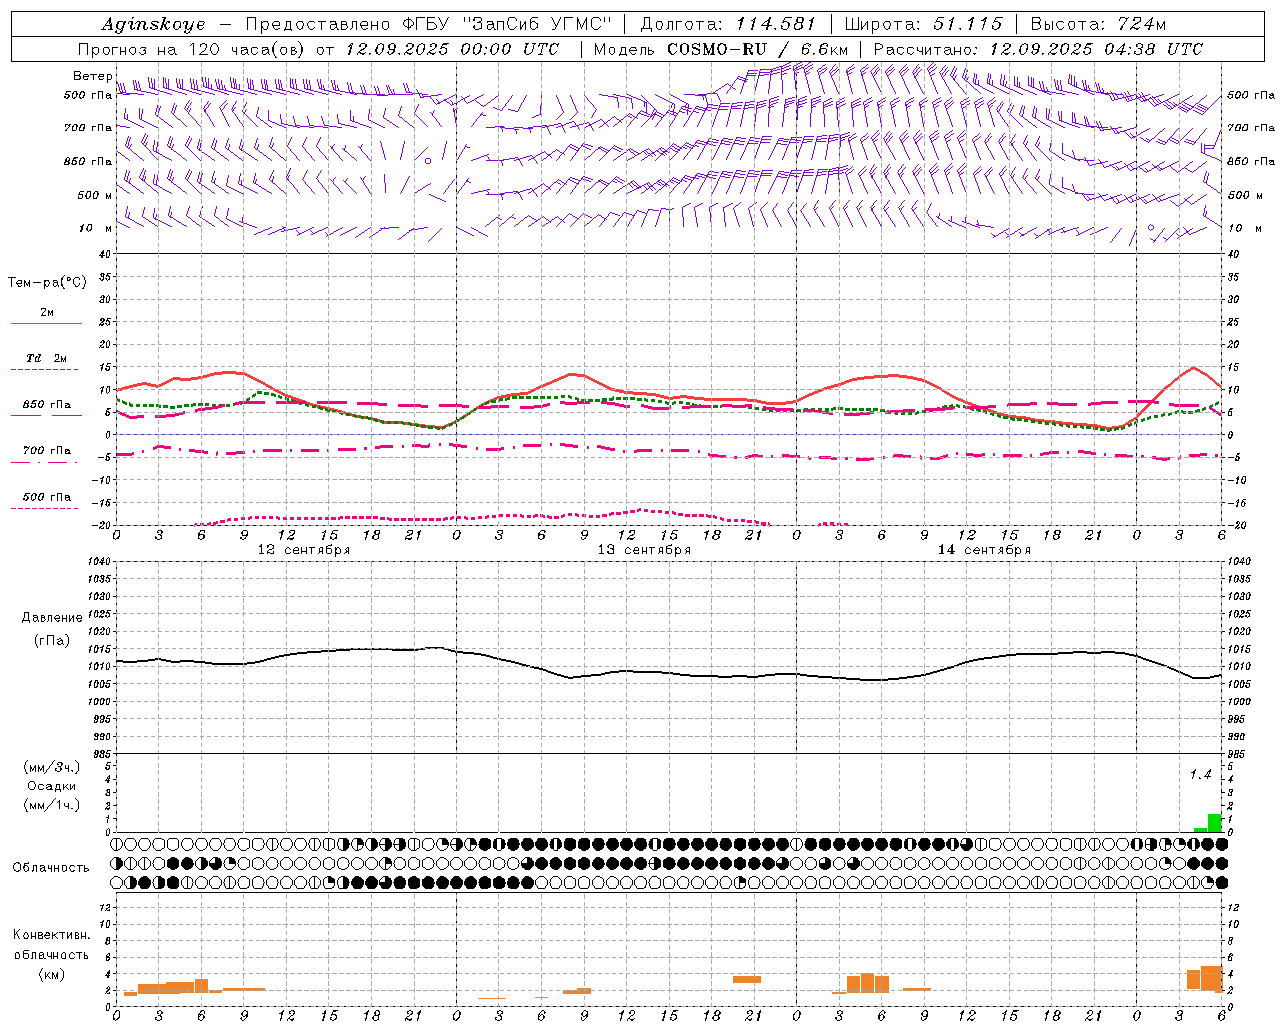
Task: Click the elevation text "Высота: 724м"
Action: tap(1098, 24)
